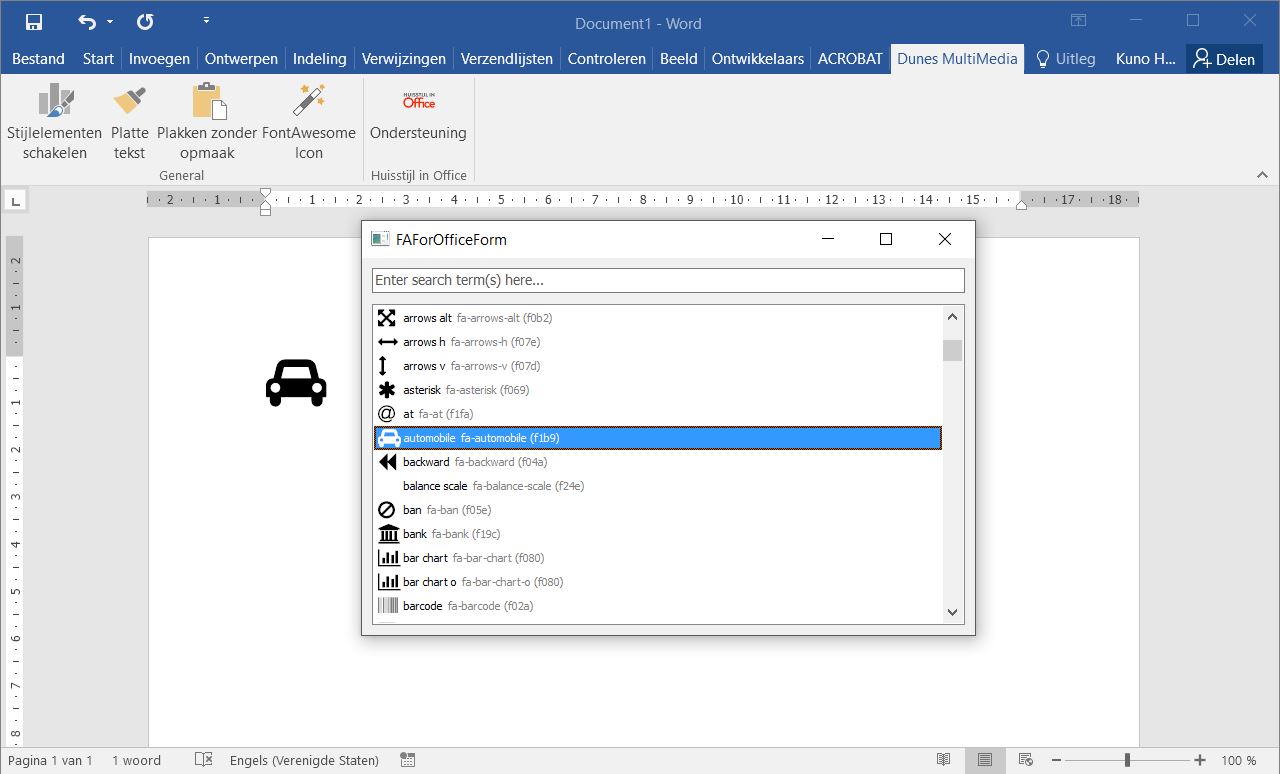Open the undo history dropdown arrow
Screen dimensions: 1280x774
[110, 21]
